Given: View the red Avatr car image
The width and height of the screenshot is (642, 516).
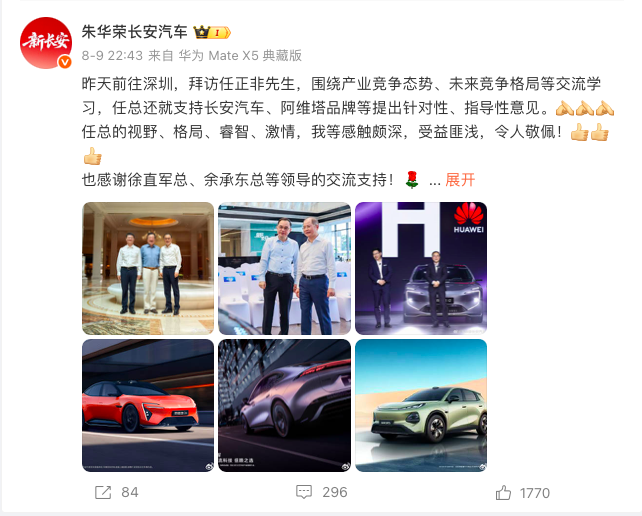Looking at the screenshot, I should click(x=148, y=405).
